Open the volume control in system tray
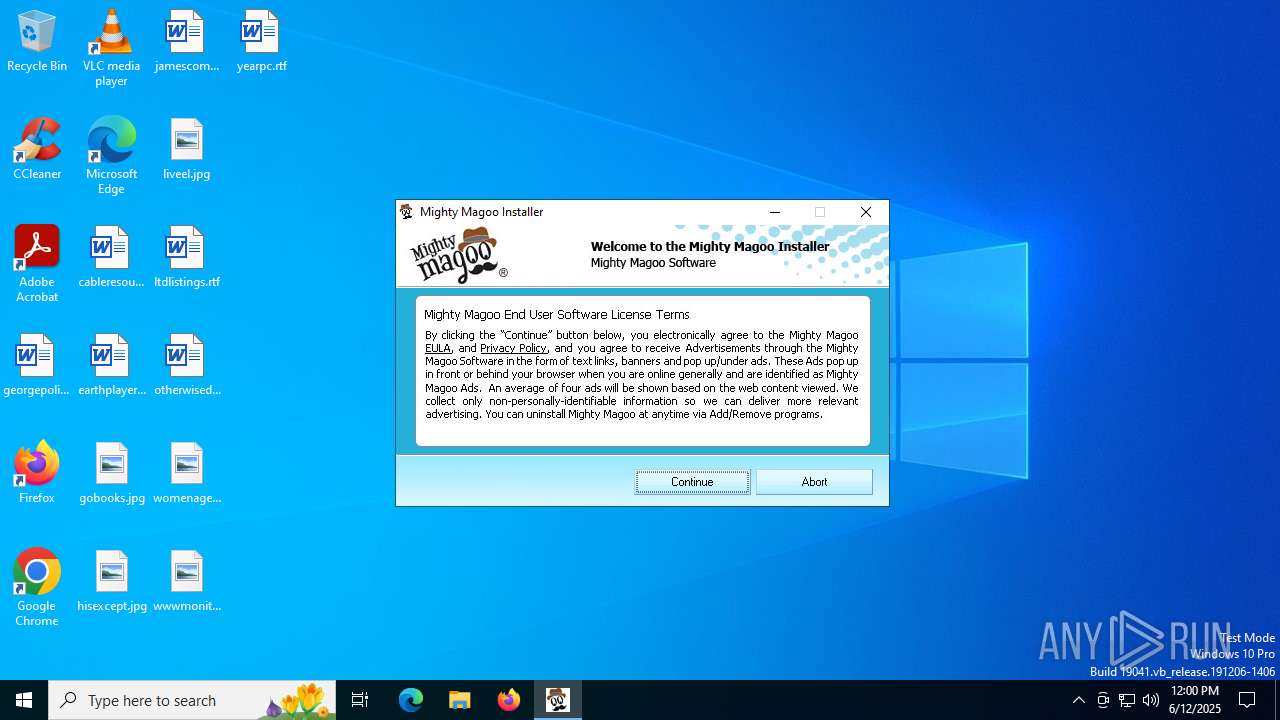1280x720 pixels. coord(1151,700)
